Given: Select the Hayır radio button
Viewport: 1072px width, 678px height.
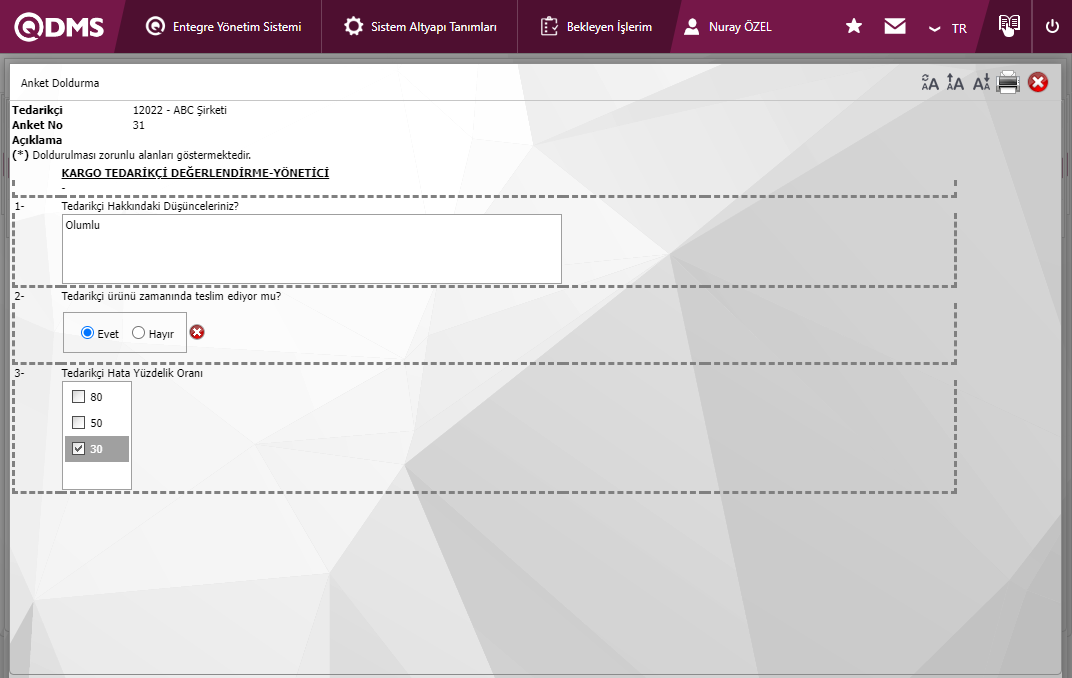Looking at the screenshot, I should click(x=139, y=333).
